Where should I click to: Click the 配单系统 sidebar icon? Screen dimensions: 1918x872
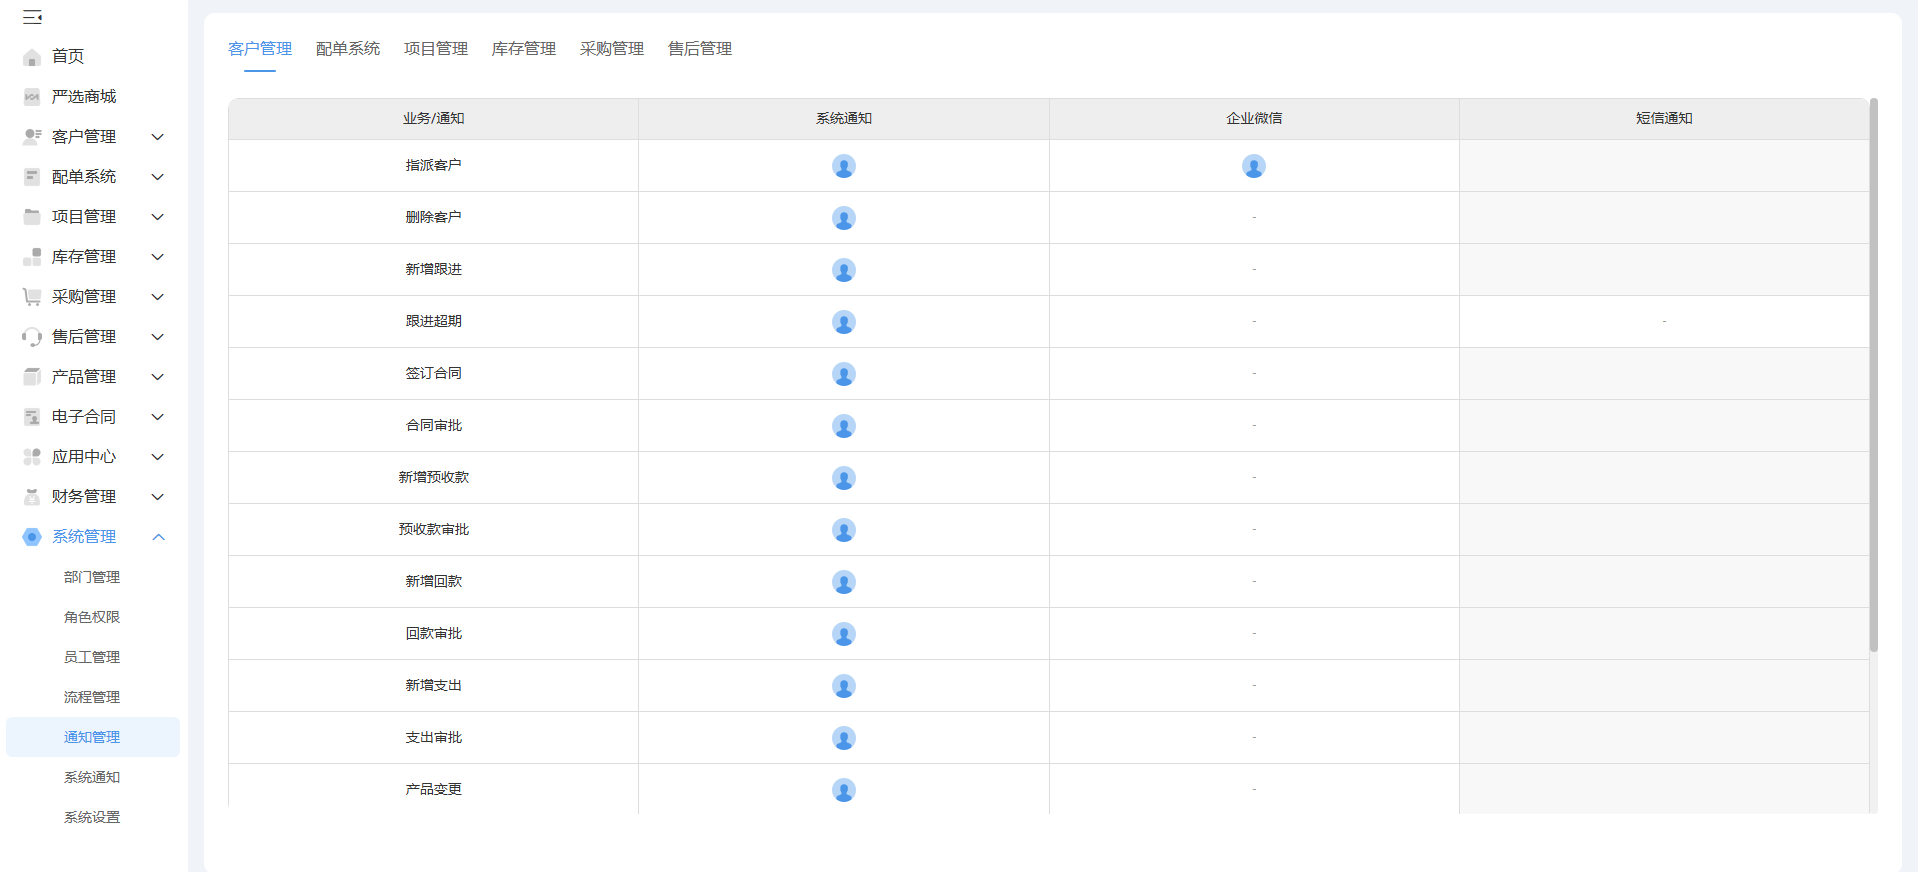pos(32,177)
